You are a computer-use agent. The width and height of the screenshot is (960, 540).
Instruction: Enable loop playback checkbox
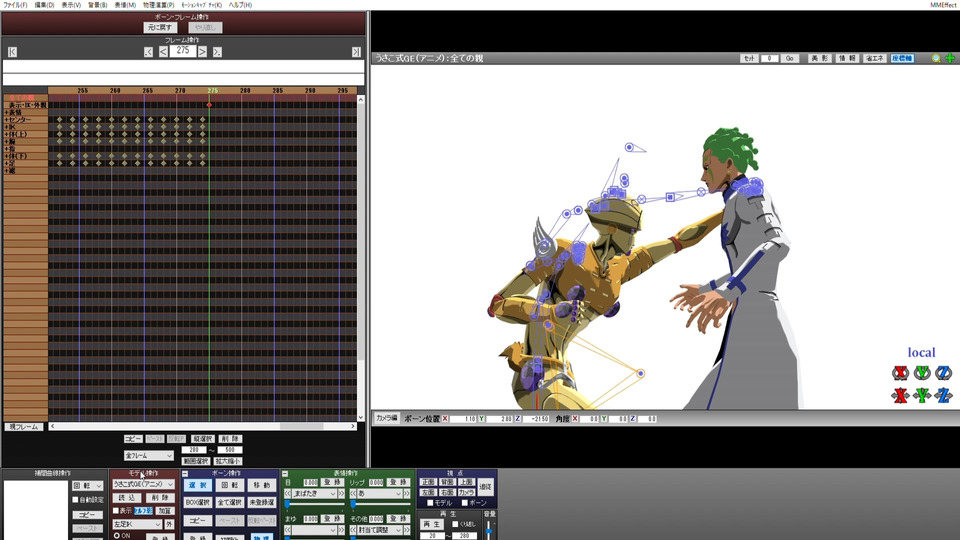click(x=455, y=524)
